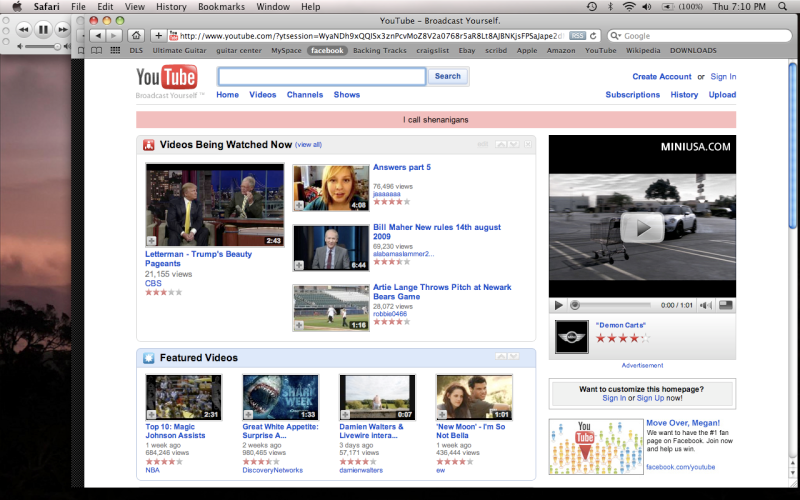Close Videos Being Watched Now module
This screenshot has width=800, height=500.
point(528,144)
